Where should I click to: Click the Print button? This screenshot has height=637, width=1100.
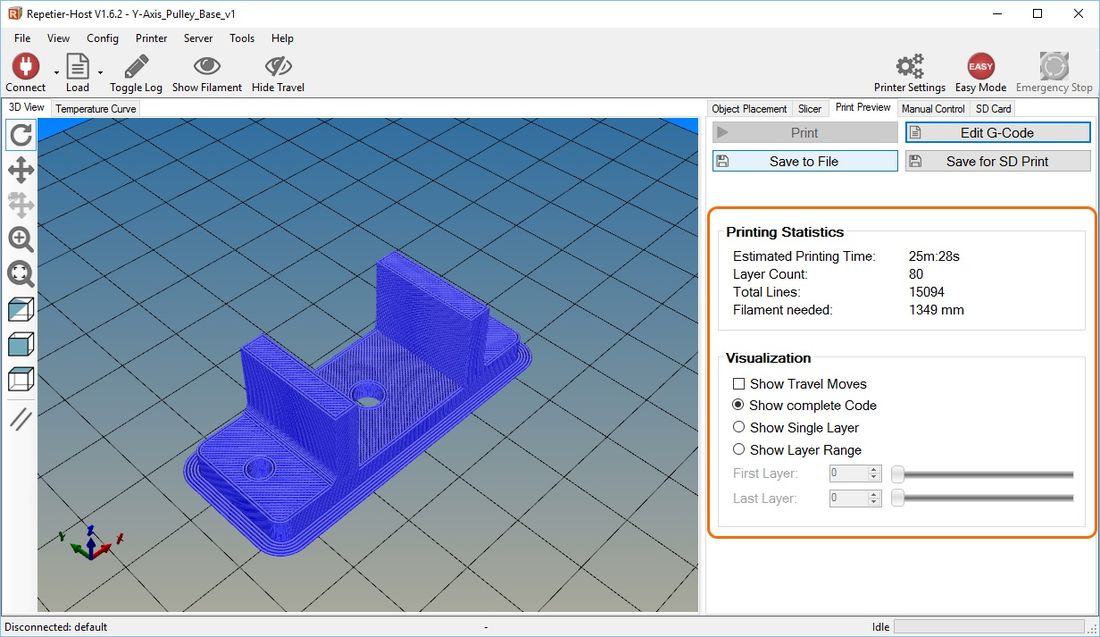click(805, 133)
